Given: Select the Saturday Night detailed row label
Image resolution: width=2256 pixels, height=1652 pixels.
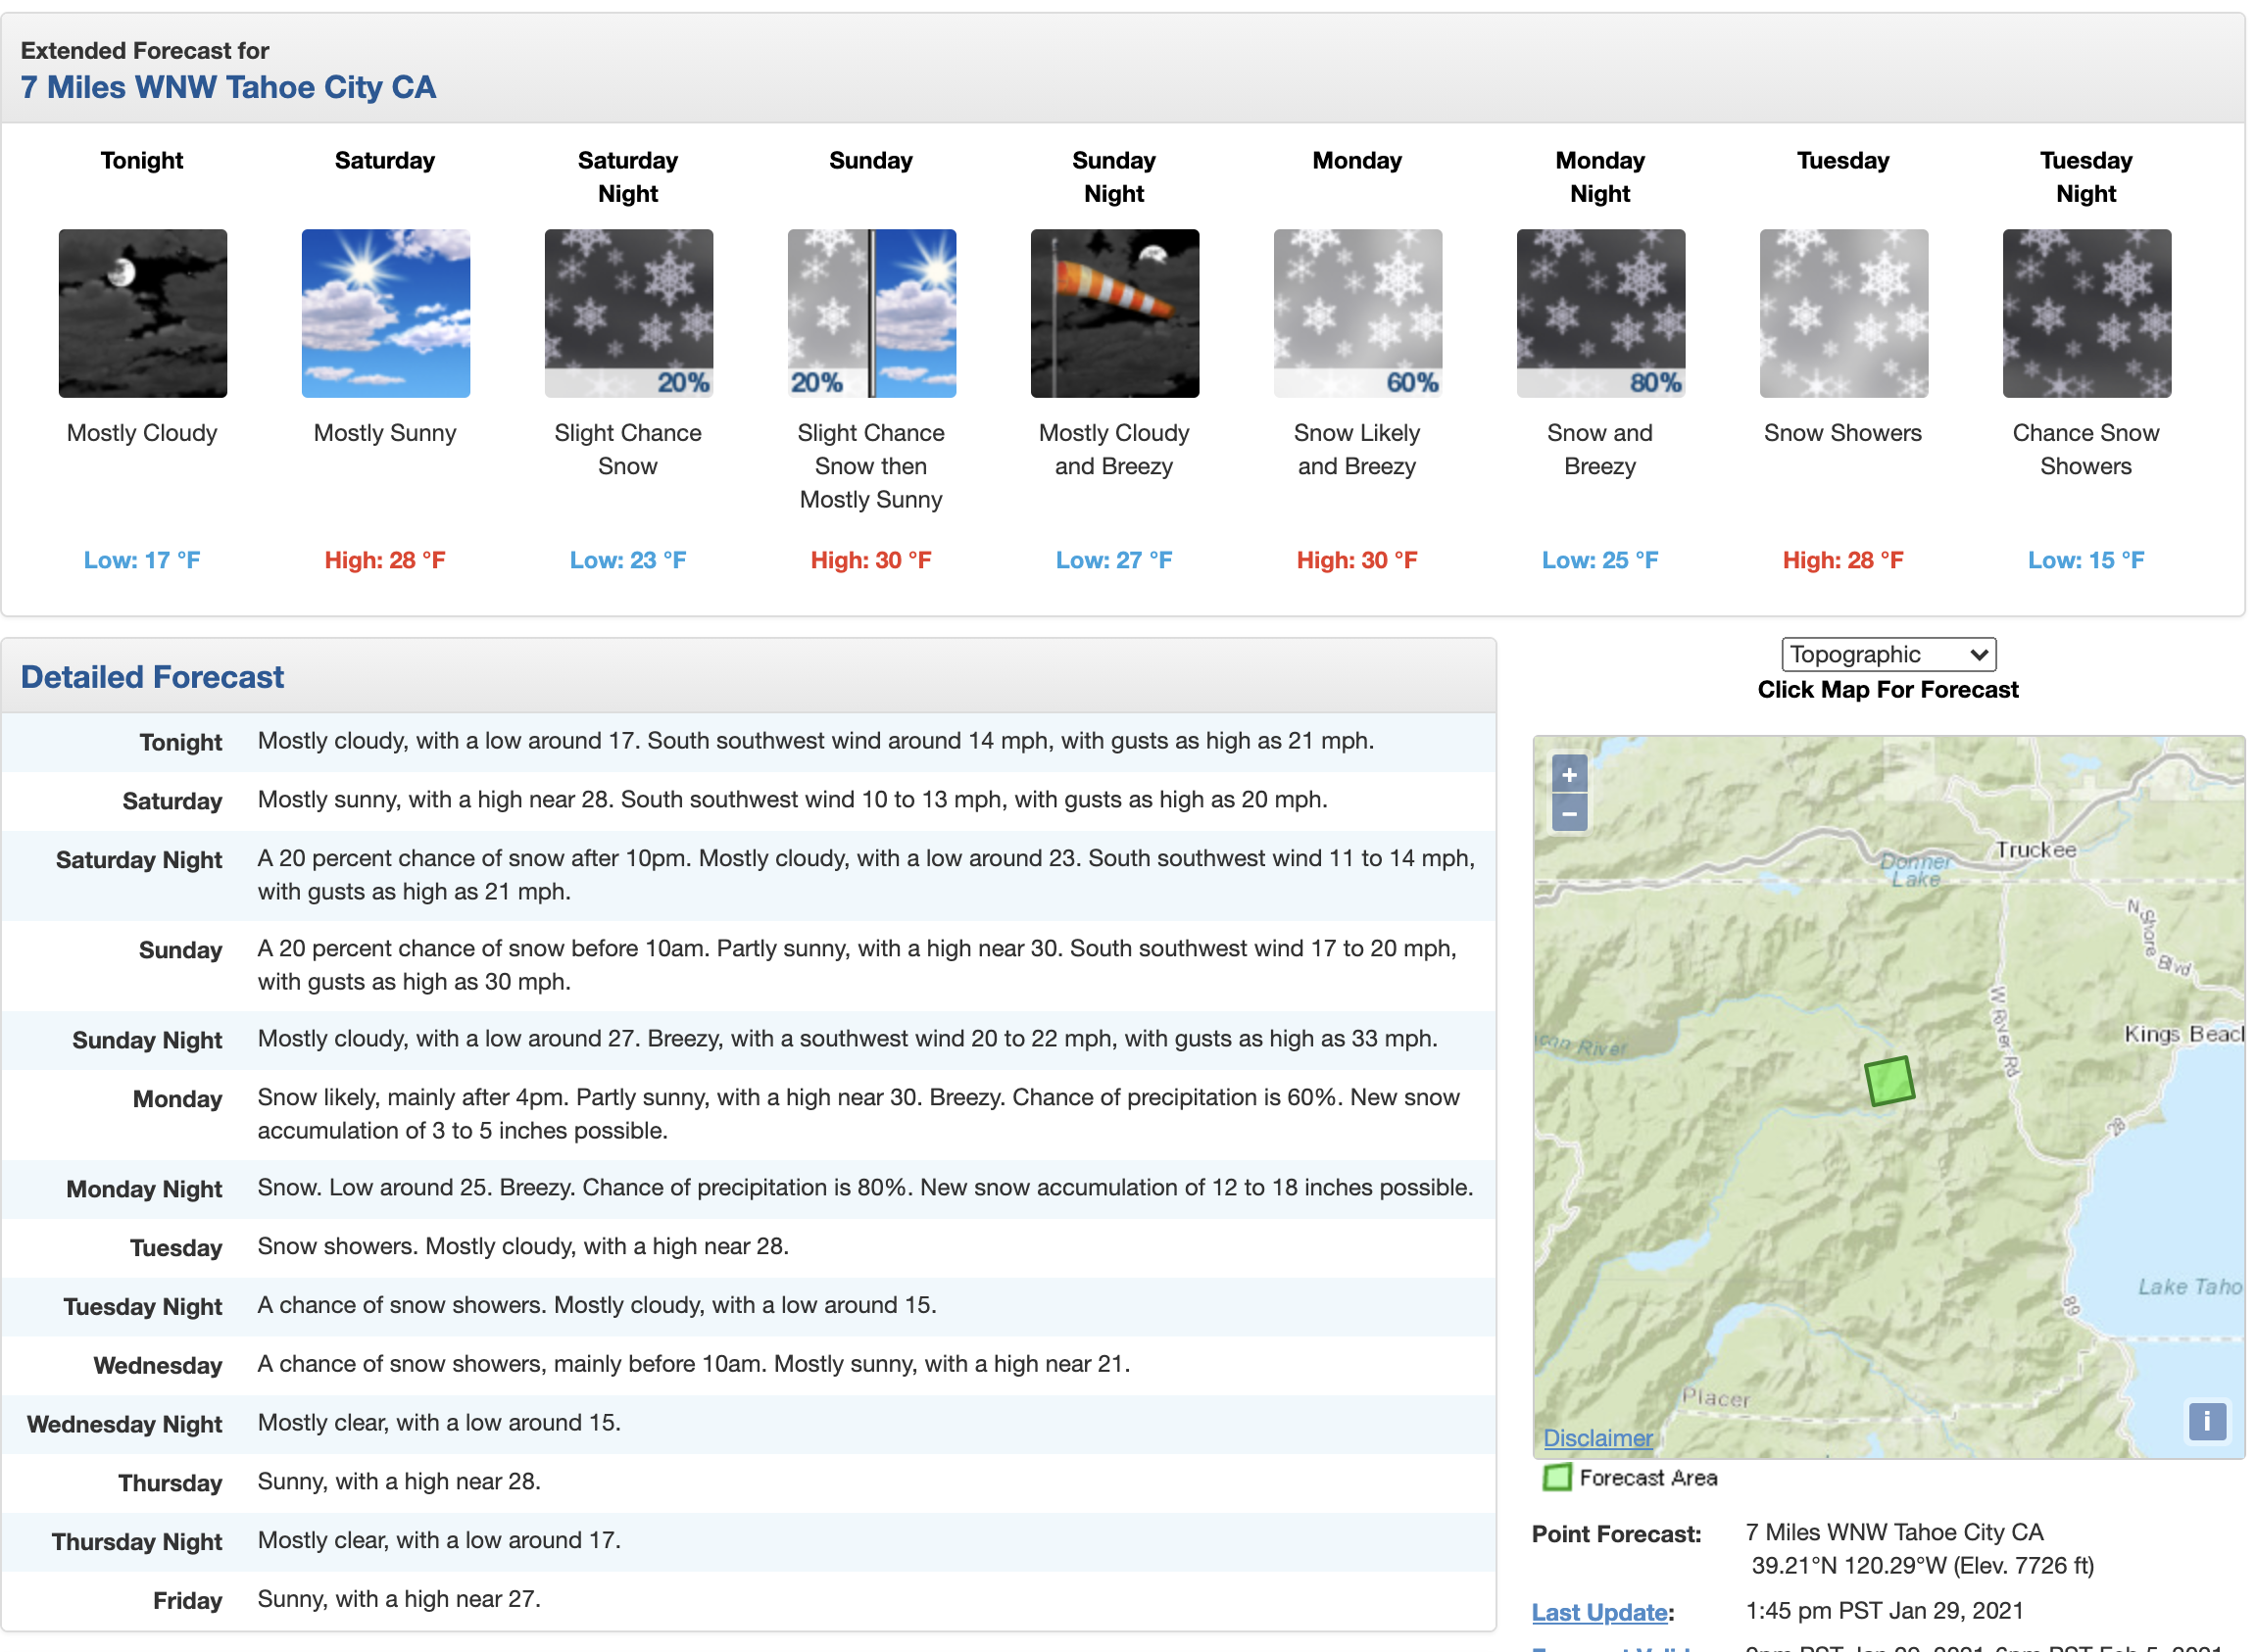Looking at the screenshot, I should click(139, 861).
